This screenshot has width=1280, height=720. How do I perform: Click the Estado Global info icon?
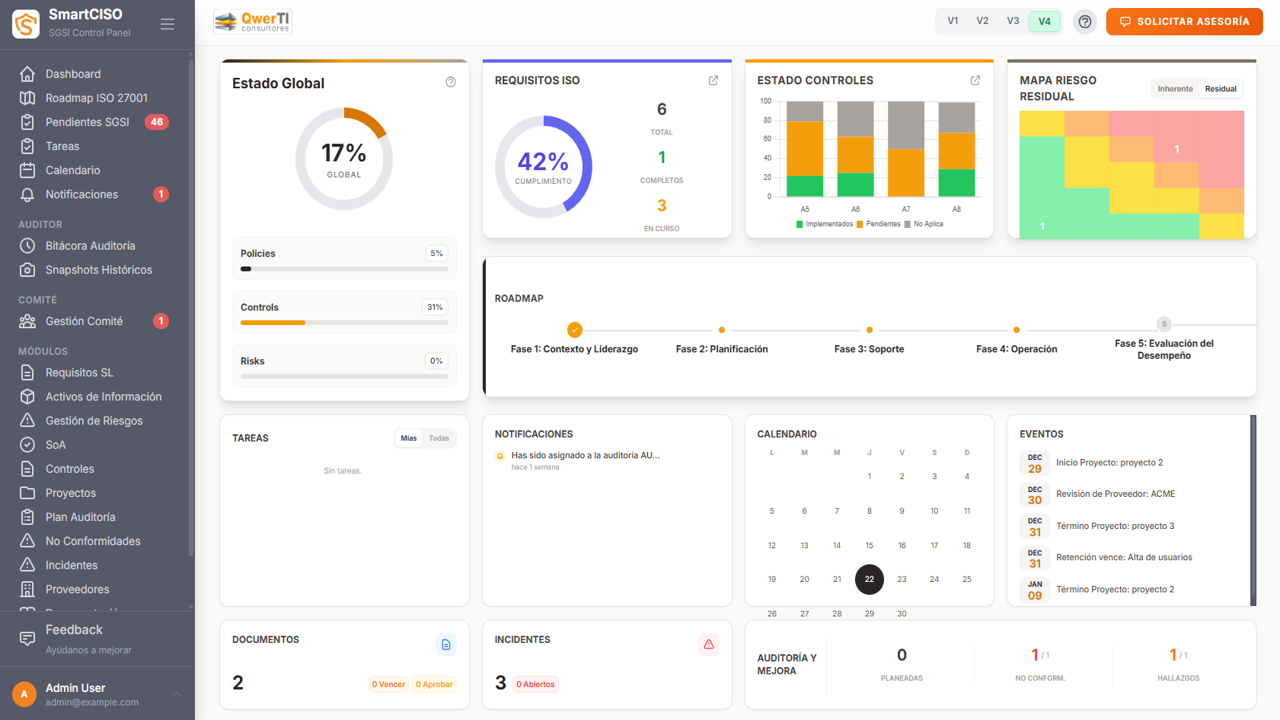point(450,83)
